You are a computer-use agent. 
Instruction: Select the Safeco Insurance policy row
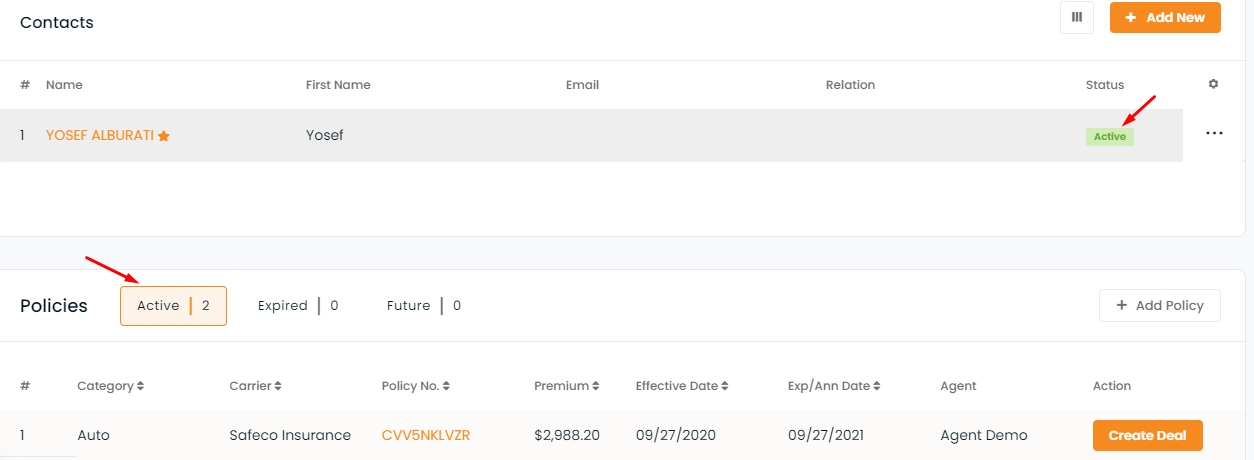[627, 435]
